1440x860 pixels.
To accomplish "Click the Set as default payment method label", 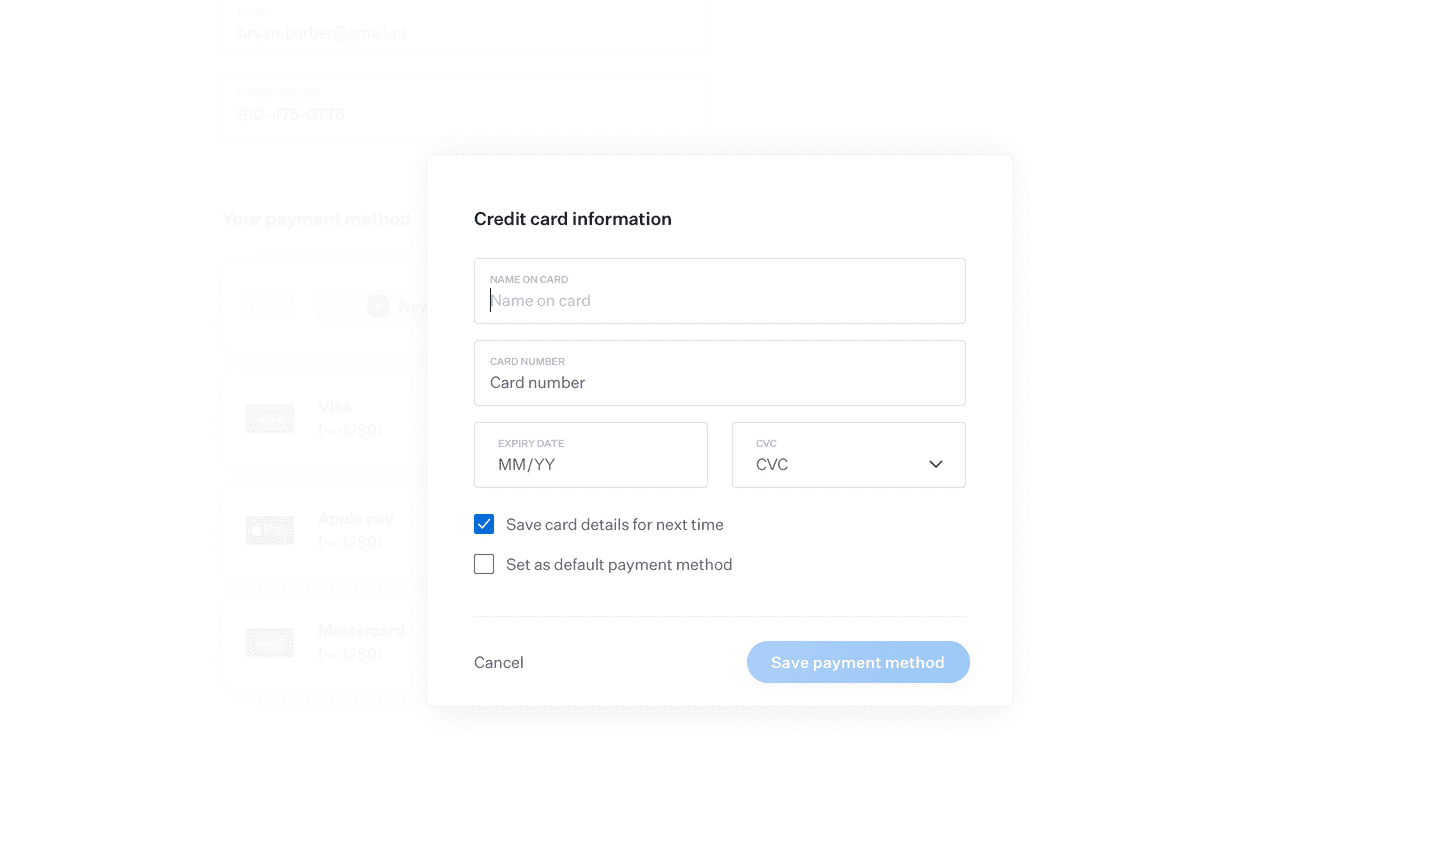I will coord(619,564).
